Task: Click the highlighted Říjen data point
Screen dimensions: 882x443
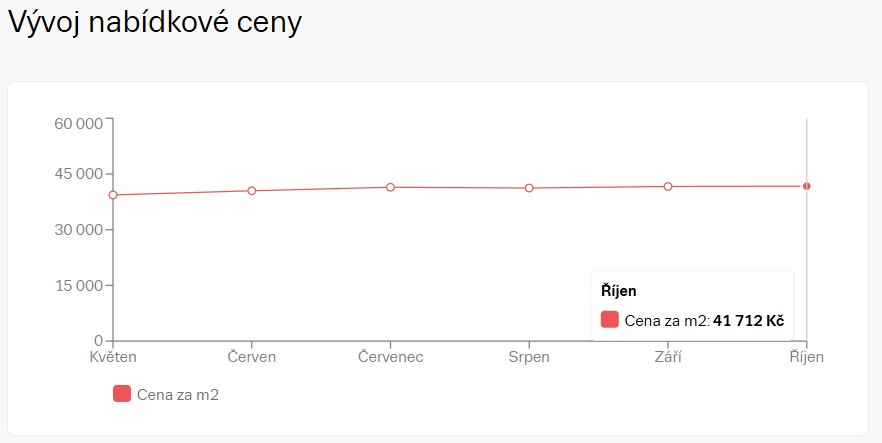Action: pos(806,186)
